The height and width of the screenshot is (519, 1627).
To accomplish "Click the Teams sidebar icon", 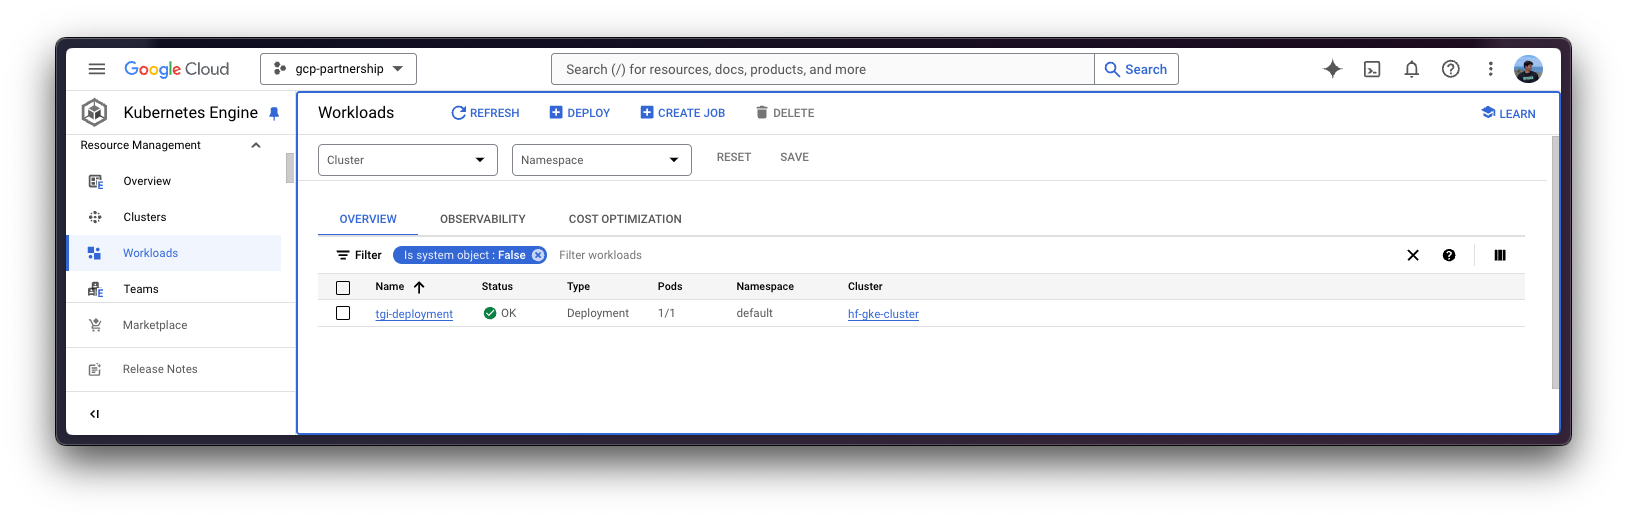I will click(95, 289).
